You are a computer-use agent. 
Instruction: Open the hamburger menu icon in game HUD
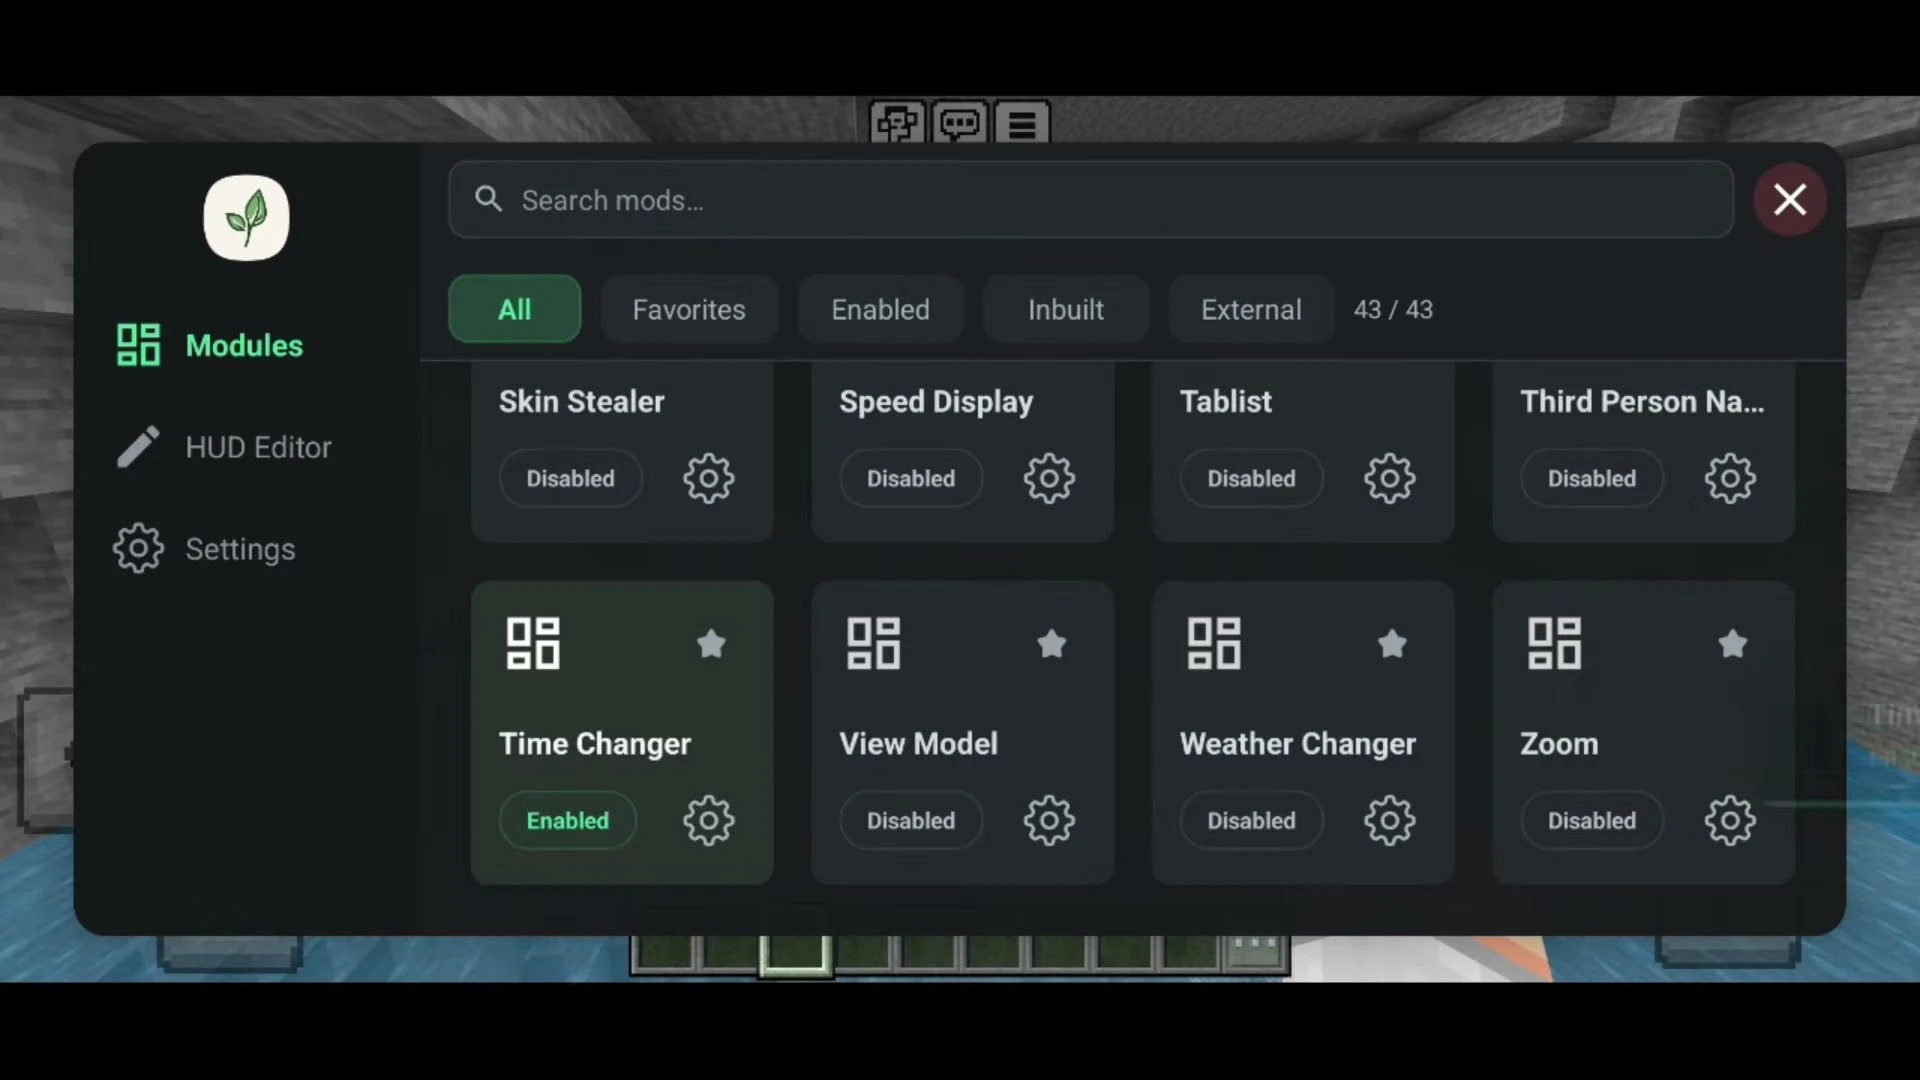(1022, 124)
